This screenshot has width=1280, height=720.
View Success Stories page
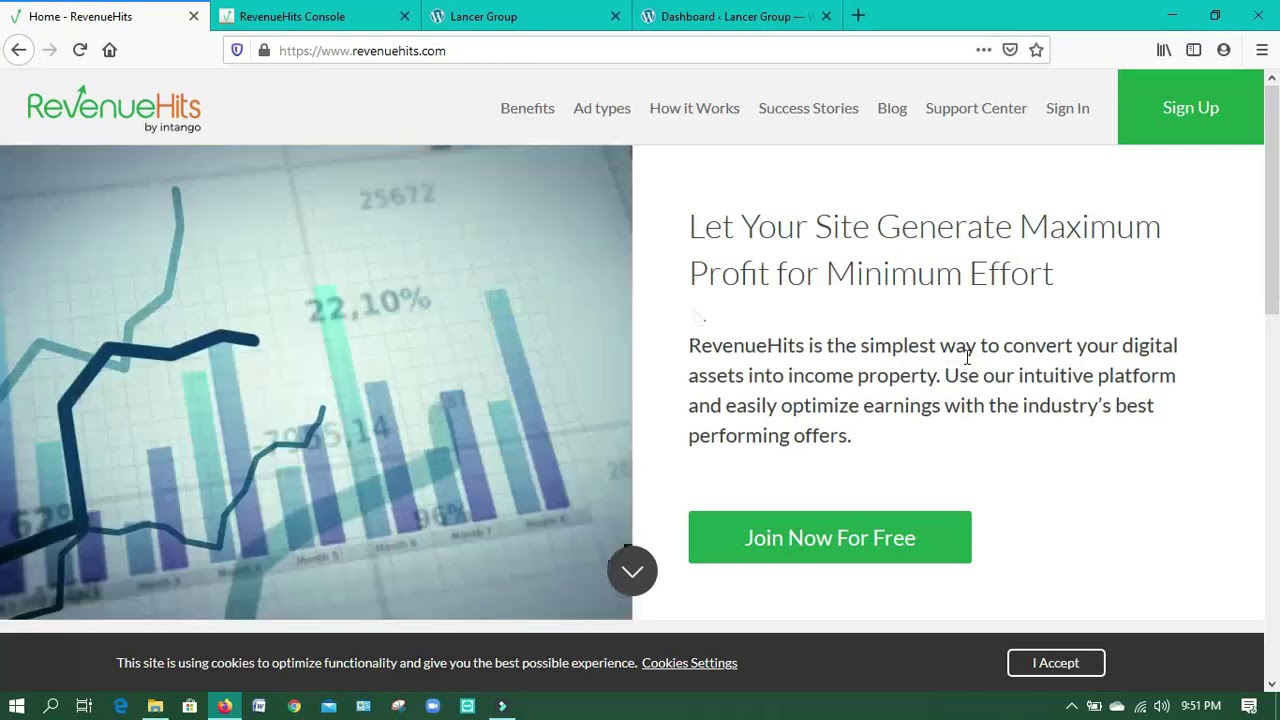coord(808,108)
